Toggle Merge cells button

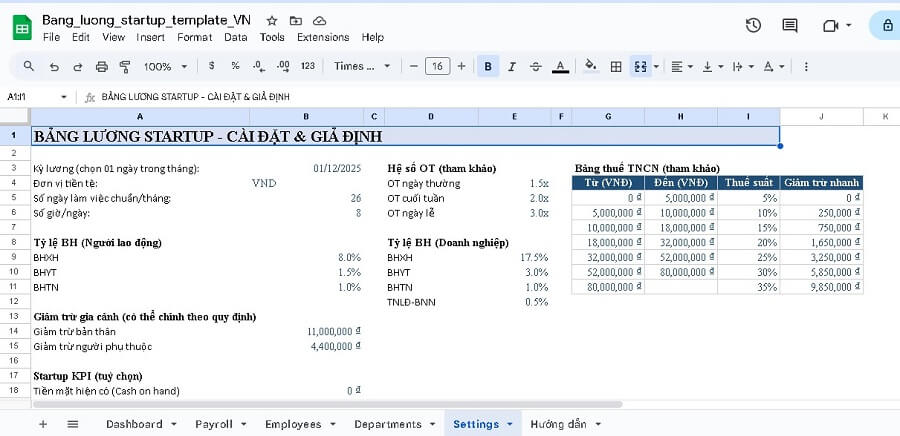[x=641, y=67]
